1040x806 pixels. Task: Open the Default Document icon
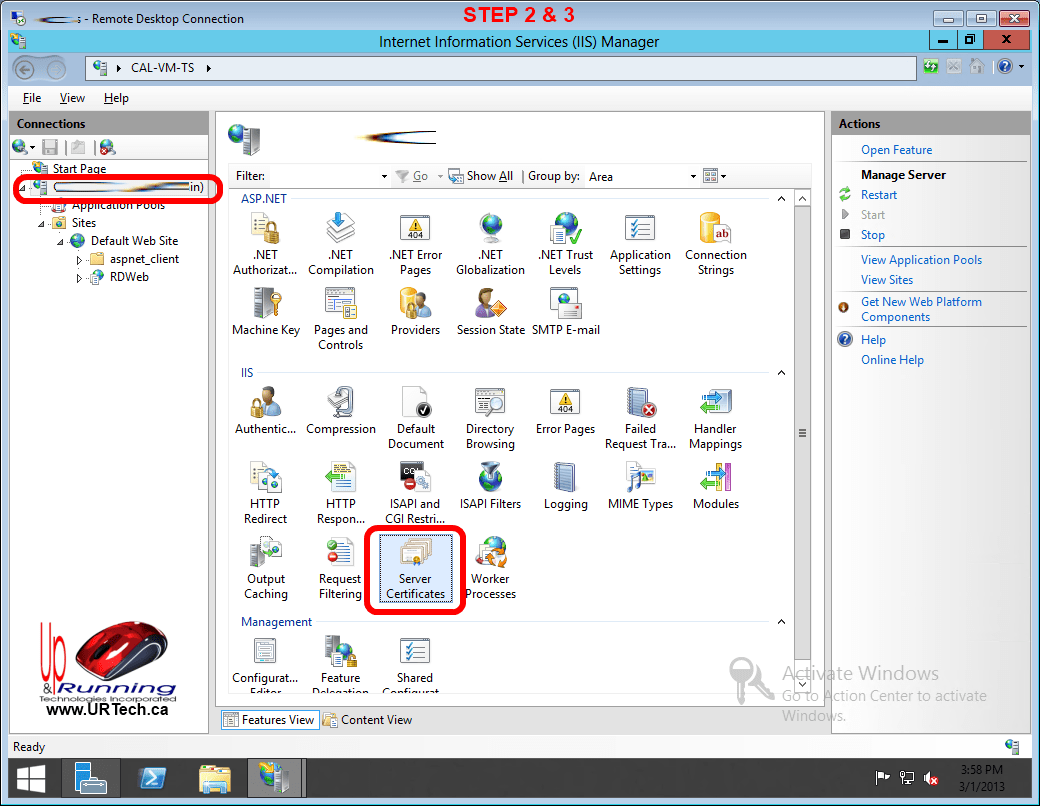tap(416, 420)
